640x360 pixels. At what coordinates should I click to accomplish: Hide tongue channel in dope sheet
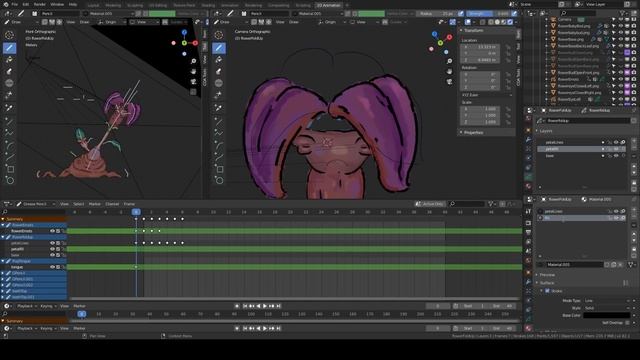(52, 267)
